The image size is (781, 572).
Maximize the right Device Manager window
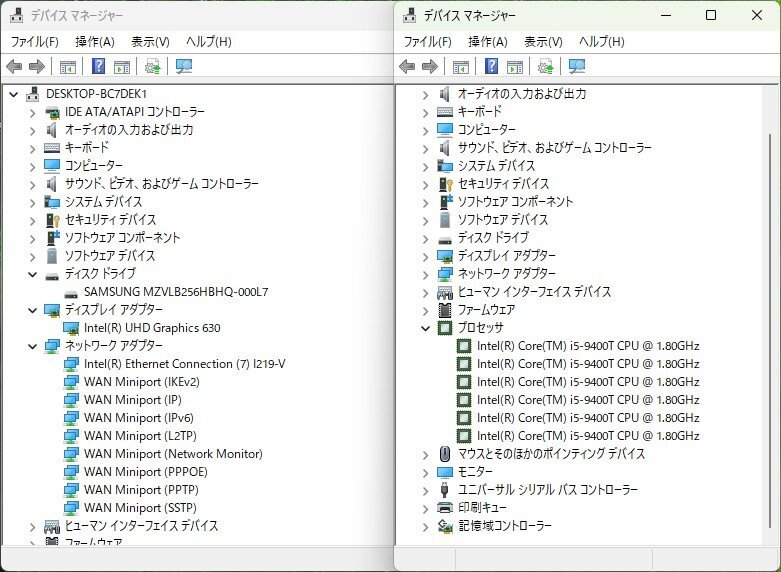pos(711,15)
